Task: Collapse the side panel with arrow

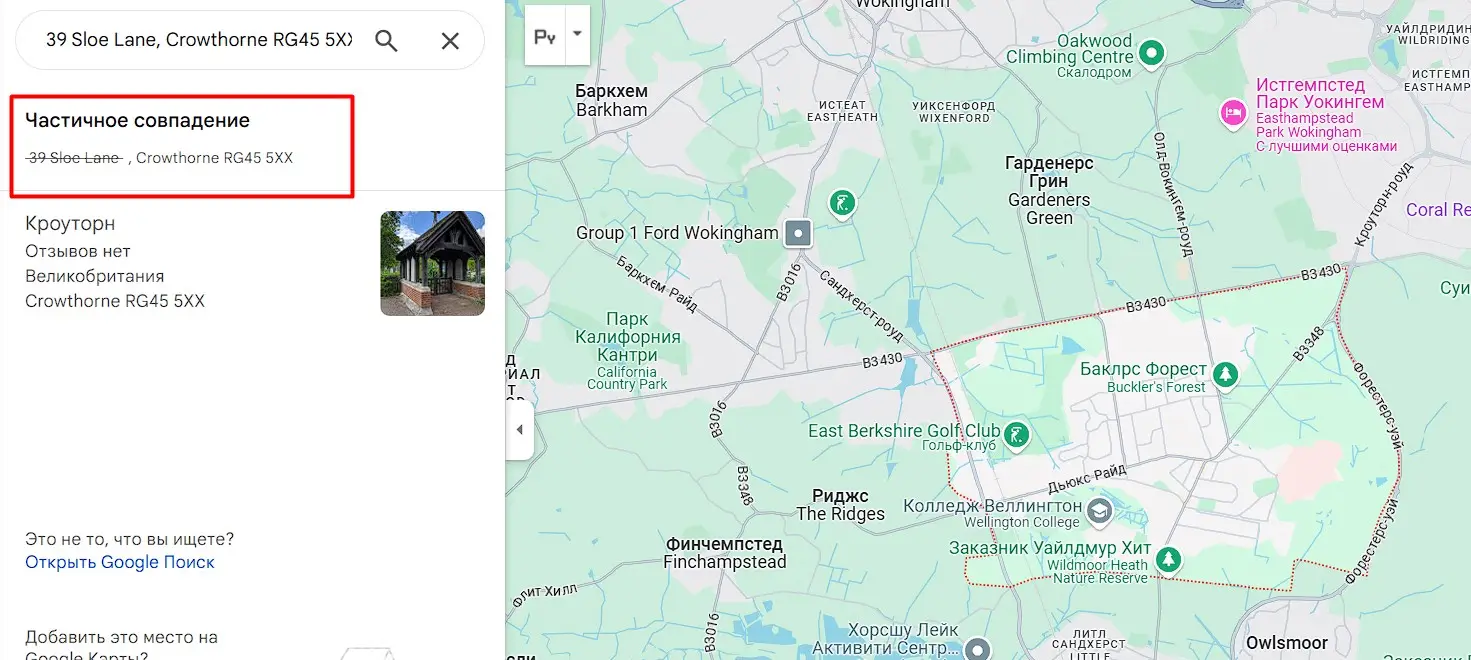Action: (519, 430)
